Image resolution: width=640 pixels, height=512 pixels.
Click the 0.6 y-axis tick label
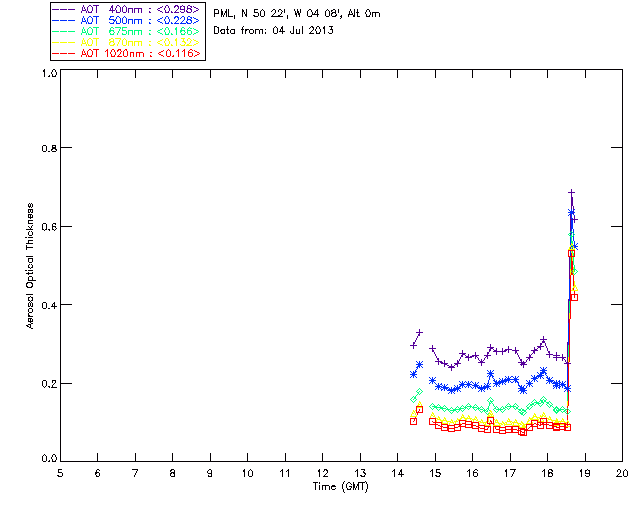pos(49,227)
